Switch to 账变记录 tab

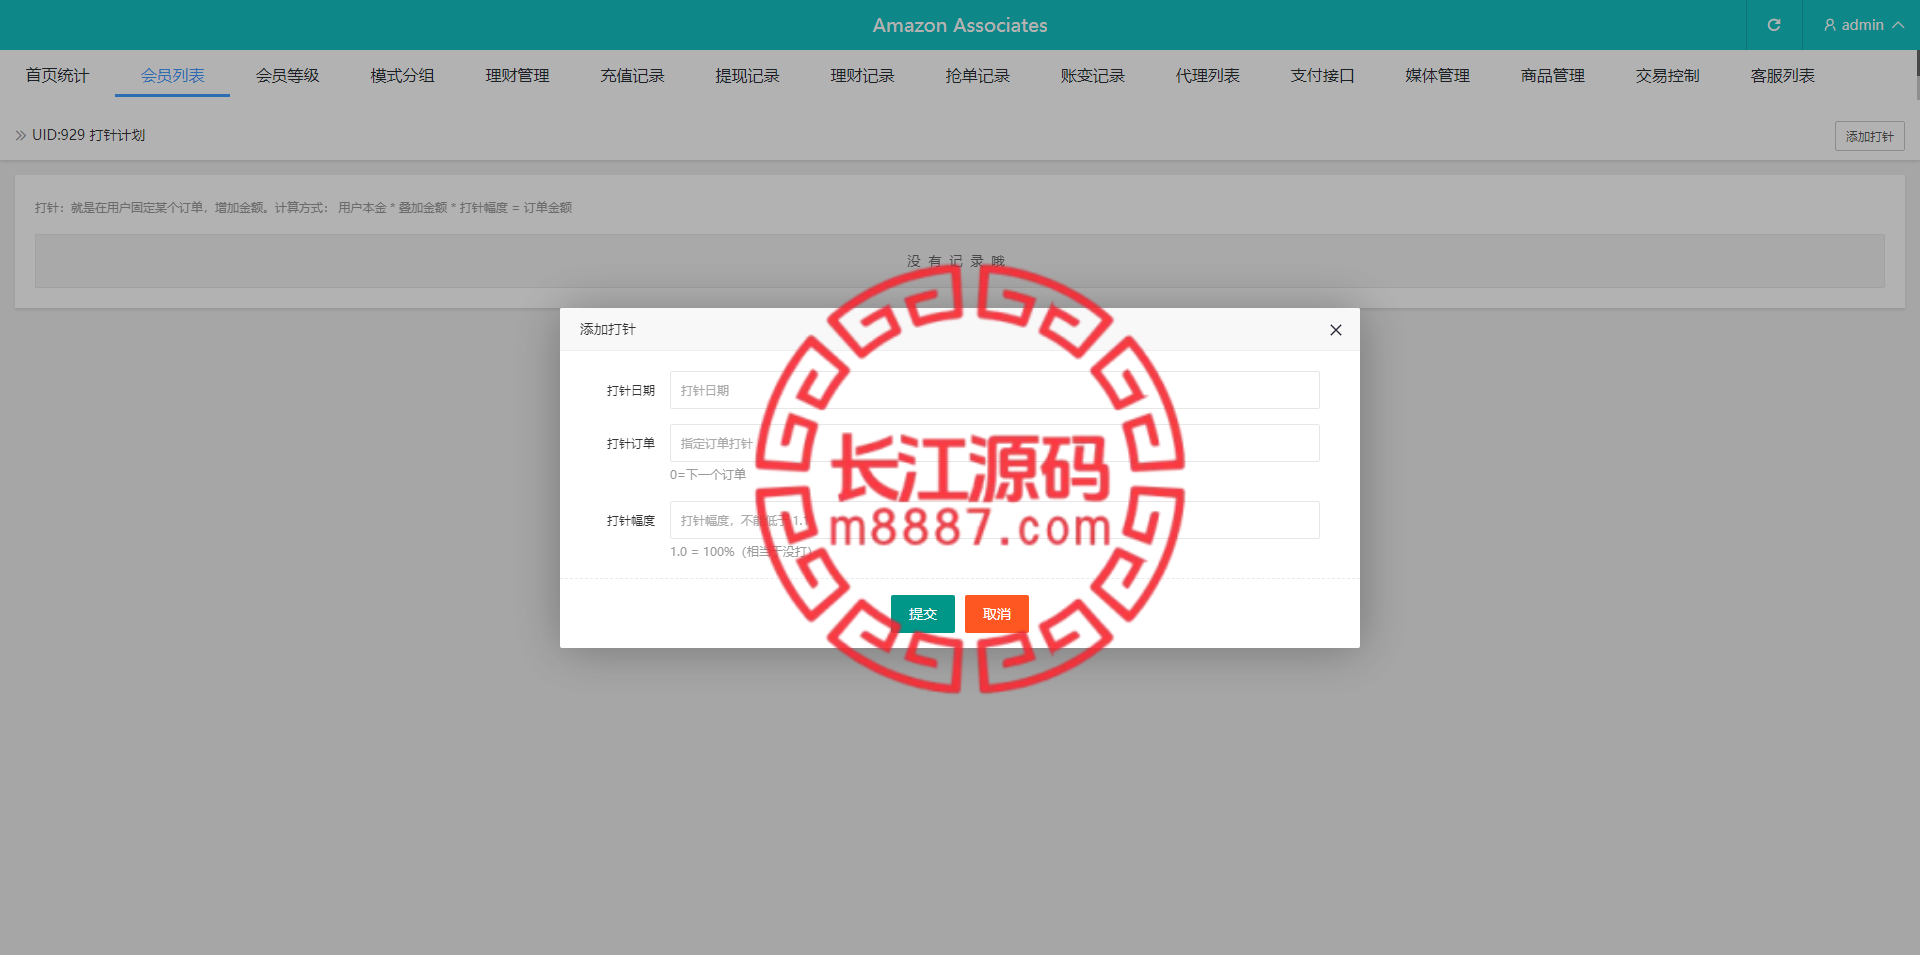[x=1092, y=75]
